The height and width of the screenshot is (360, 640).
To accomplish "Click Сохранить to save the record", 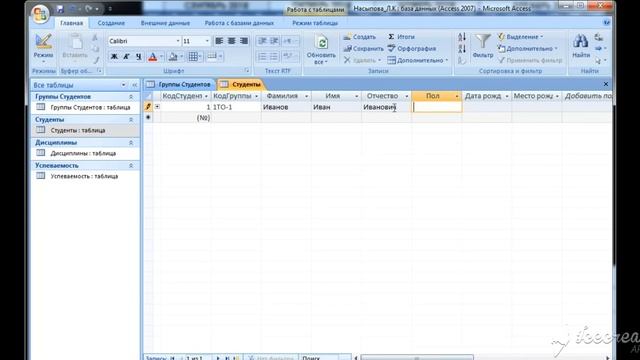I will (x=363, y=49).
